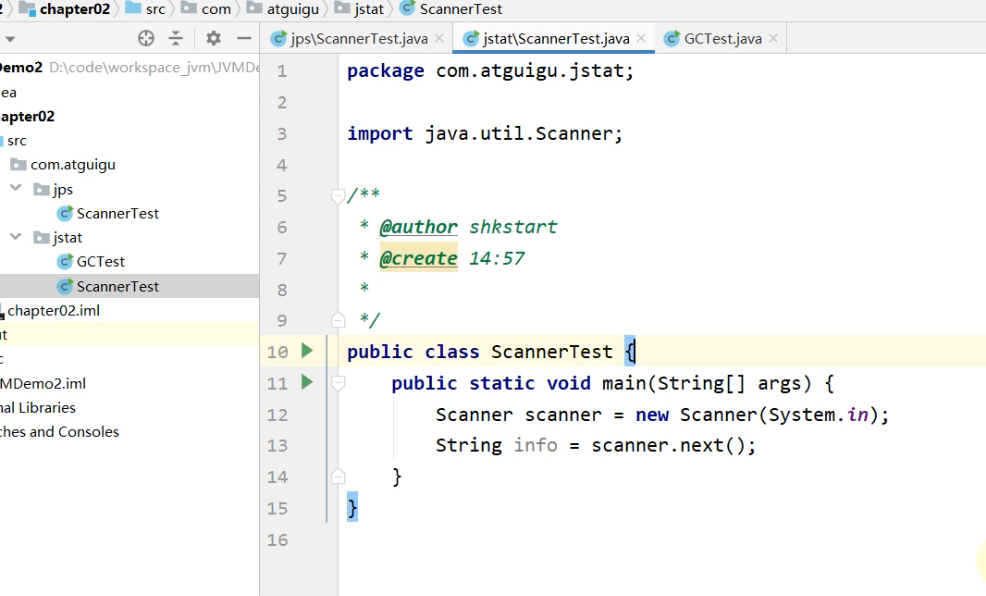The height and width of the screenshot is (596, 986).
Task: Switch to jstat\ScannerTest.java tab
Action: [x=556, y=38]
